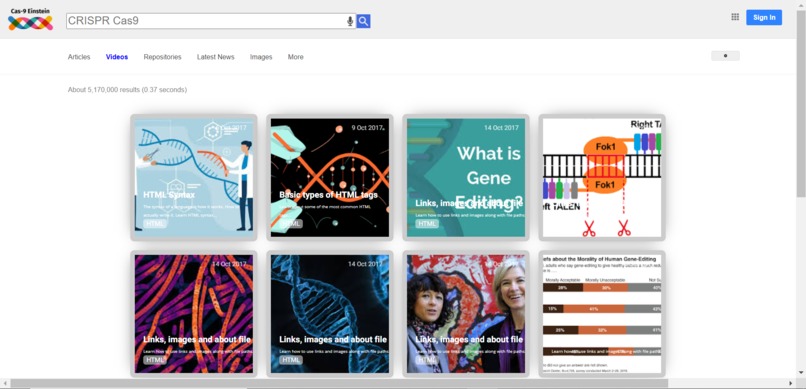Open the scientist and DNA helix thumbnail
806x389 pixels.
[x=194, y=177]
